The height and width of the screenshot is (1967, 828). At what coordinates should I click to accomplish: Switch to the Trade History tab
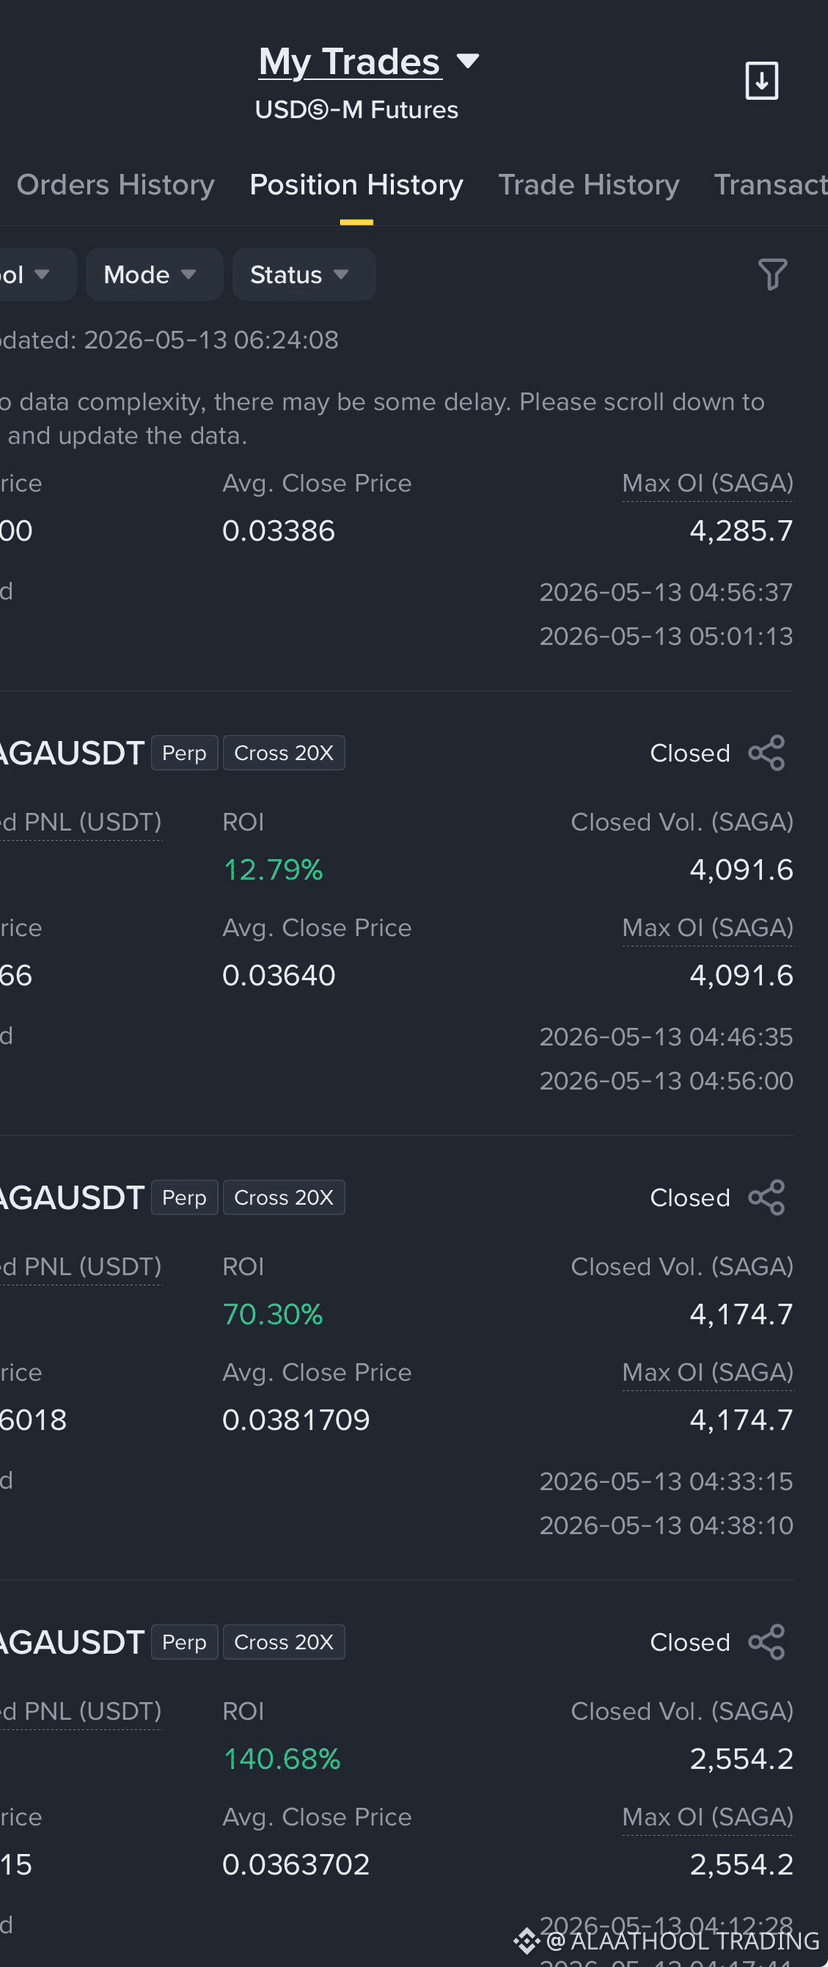pos(589,185)
